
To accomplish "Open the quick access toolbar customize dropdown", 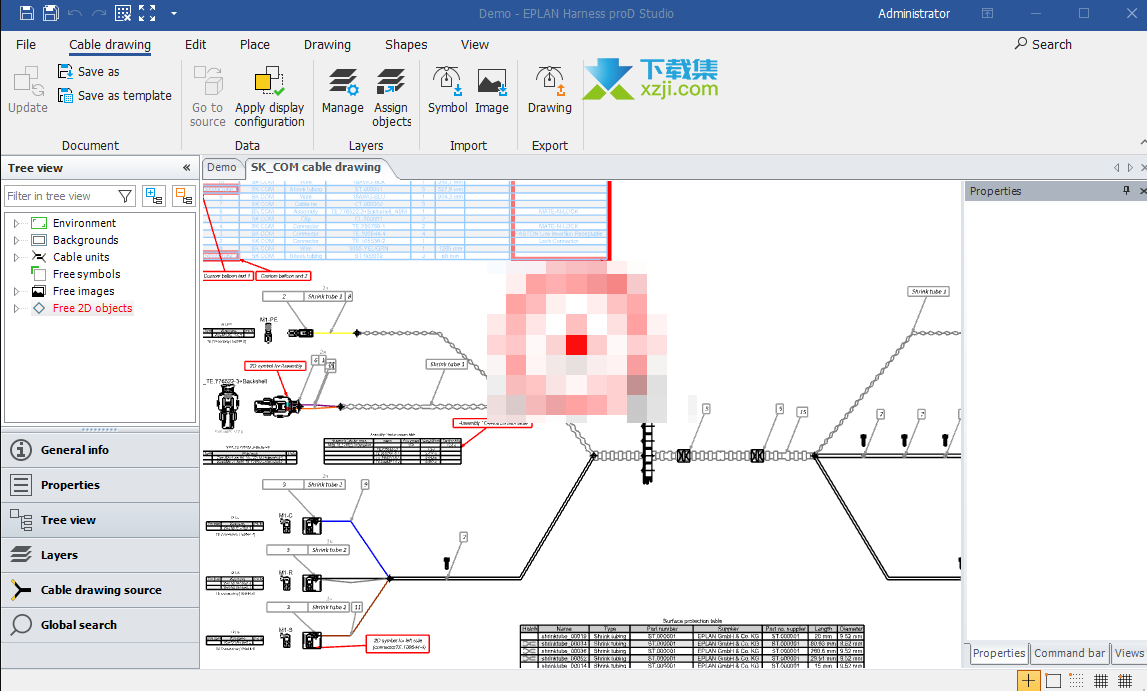I will pyautogui.click(x=173, y=13).
